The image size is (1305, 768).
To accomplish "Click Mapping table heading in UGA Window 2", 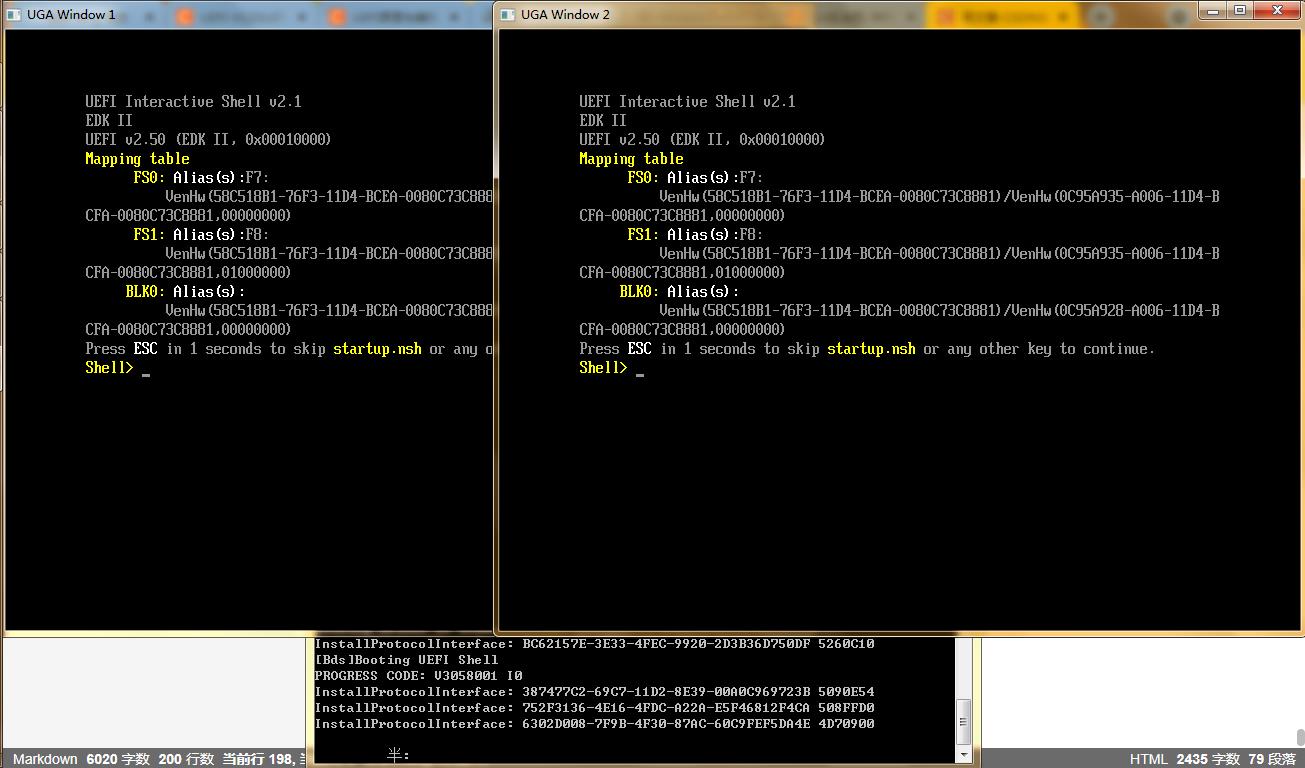I will [631, 159].
